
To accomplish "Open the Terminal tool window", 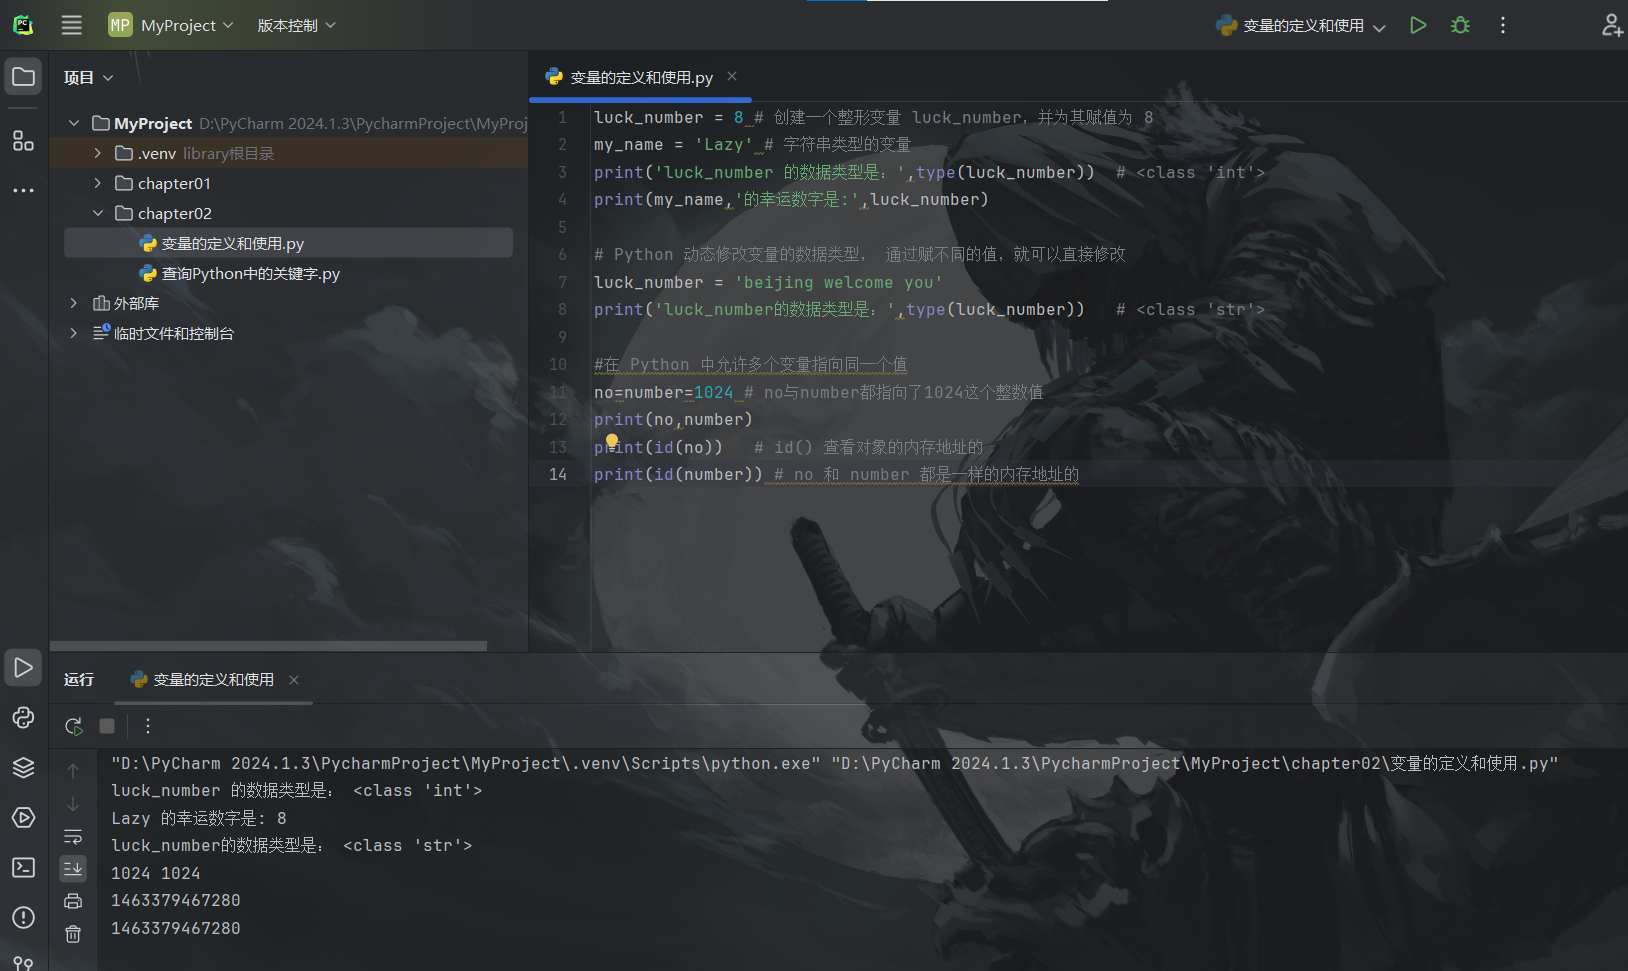I will 23,867.
